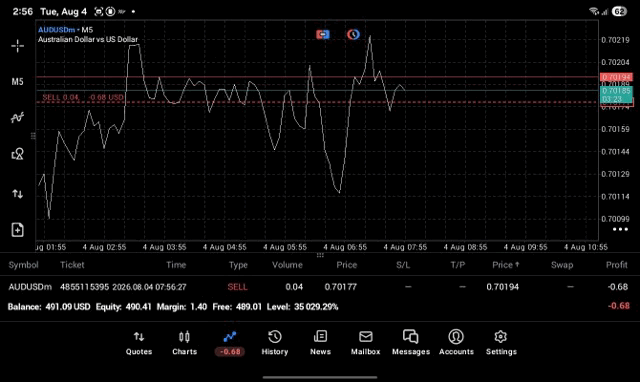Open the Trade tab showing -0.68
Viewport: 640px width, 382px height.
click(x=230, y=343)
